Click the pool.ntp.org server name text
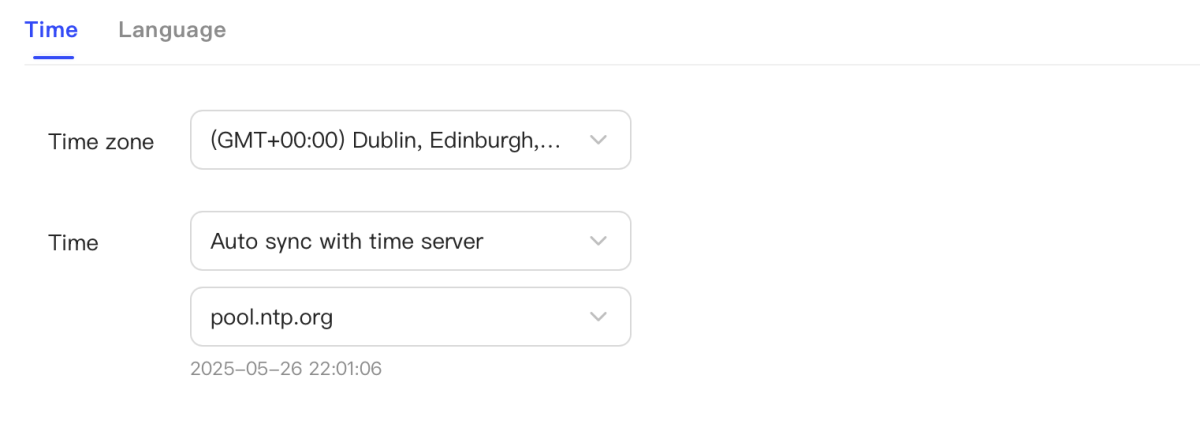 pos(272,318)
